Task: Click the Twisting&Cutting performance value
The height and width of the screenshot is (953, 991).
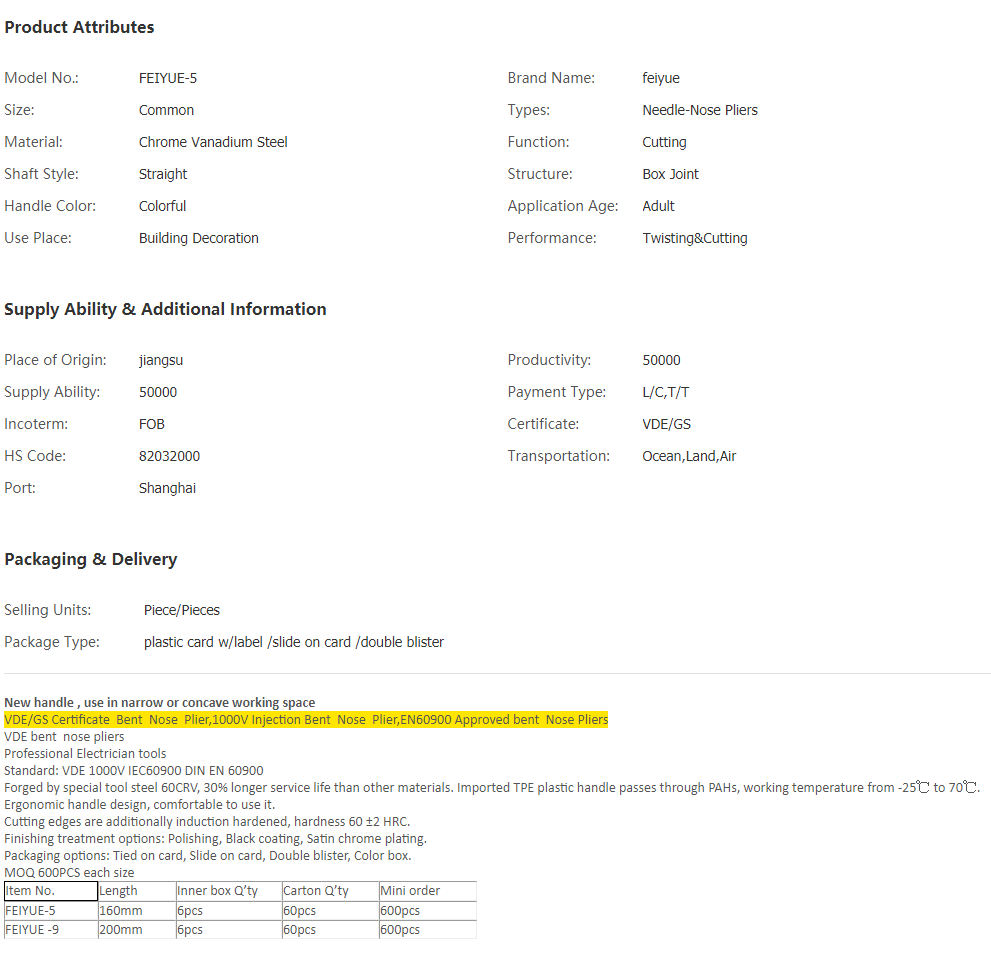Action: point(694,238)
